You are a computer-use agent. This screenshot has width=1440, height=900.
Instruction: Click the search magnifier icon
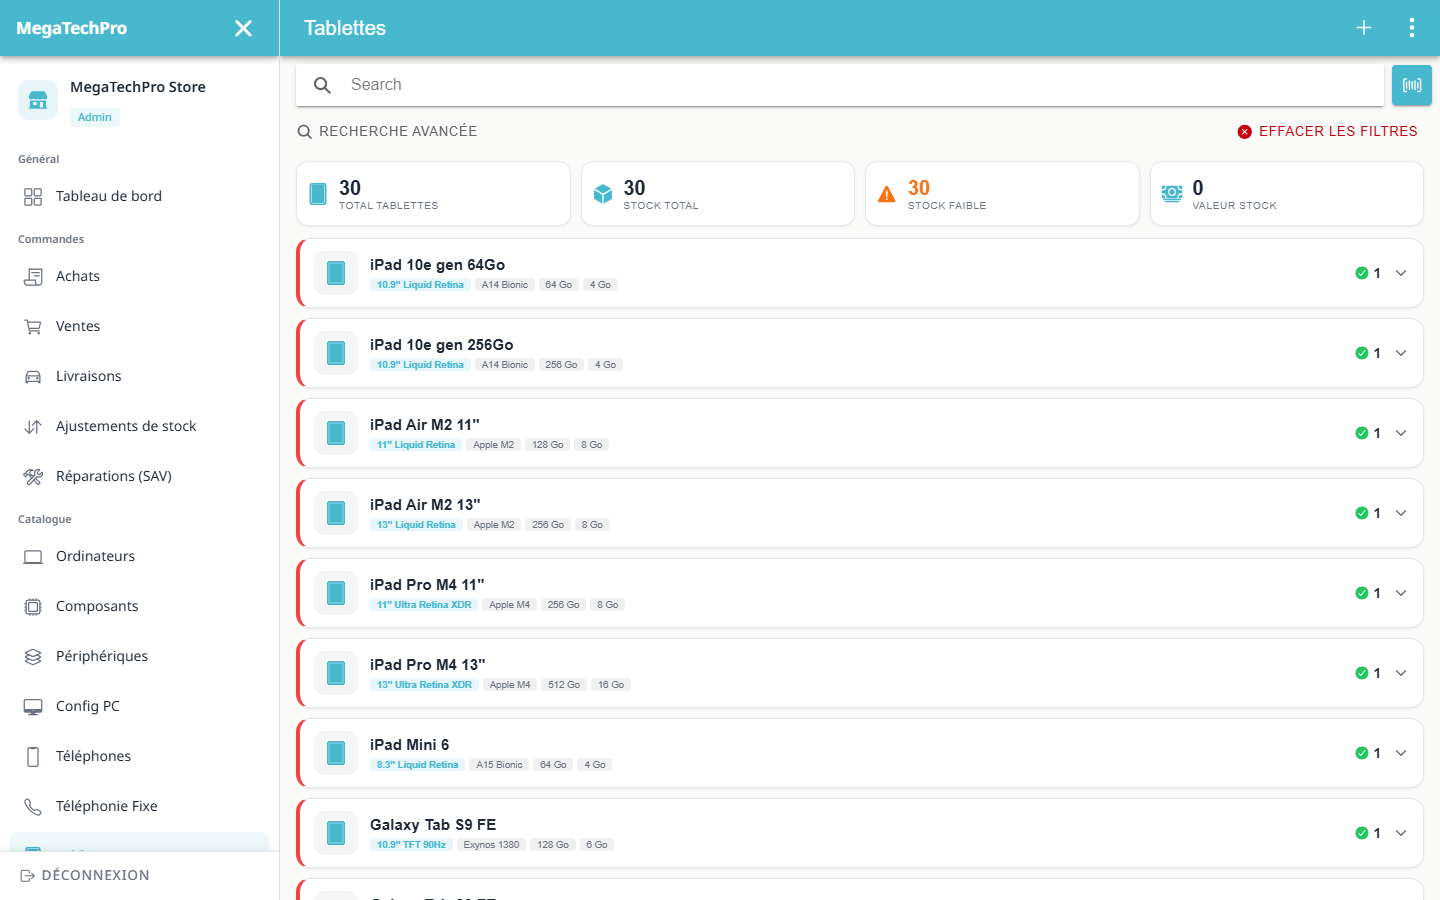322,85
